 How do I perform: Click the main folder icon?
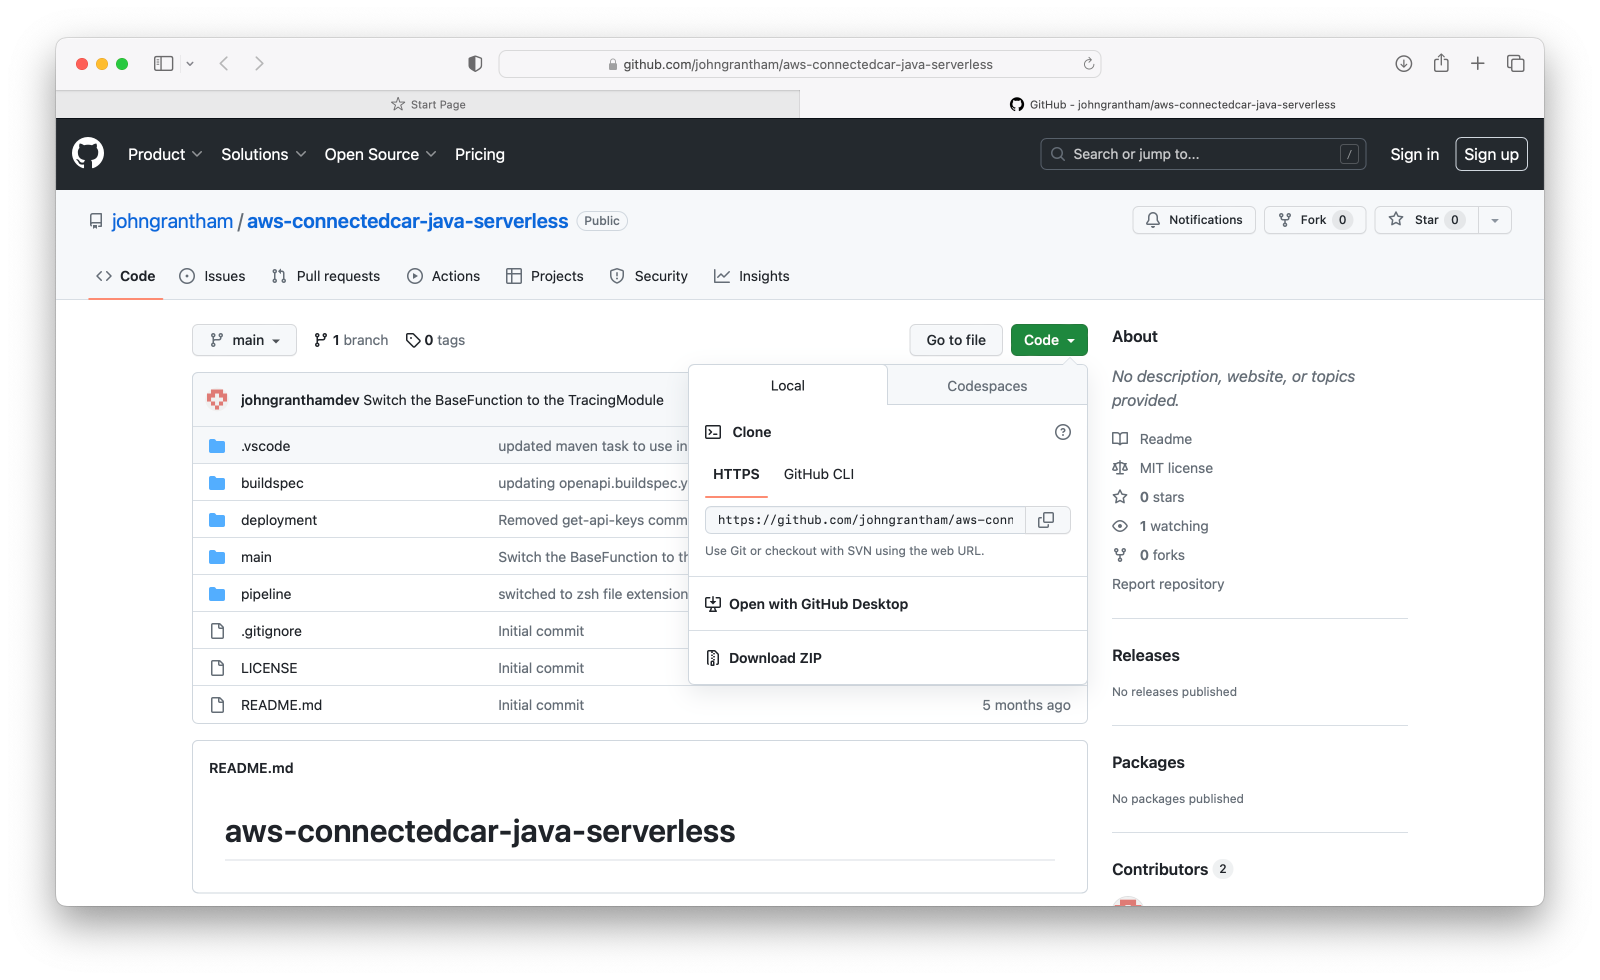pyautogui.click(x=217, y=557)
